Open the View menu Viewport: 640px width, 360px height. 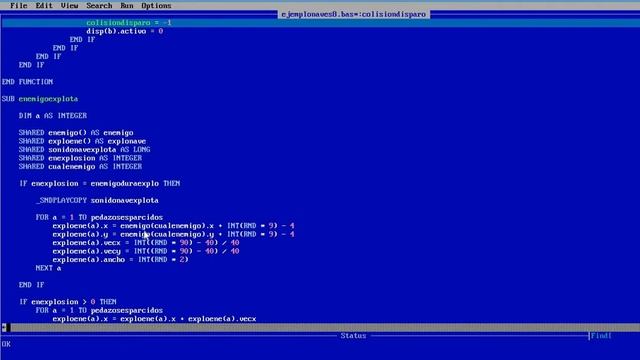tap(69, 6)
